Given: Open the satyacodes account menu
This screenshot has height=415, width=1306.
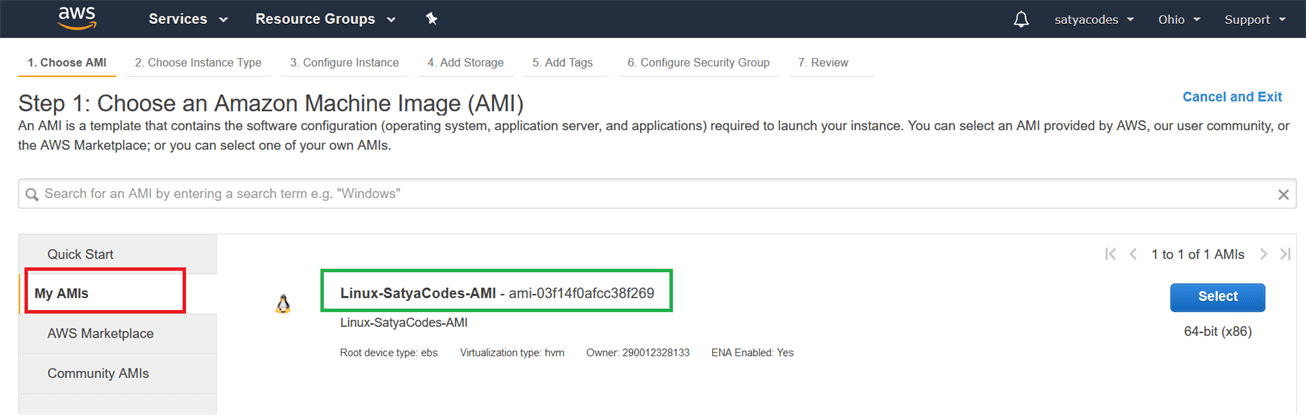Looking at the screenshot, I should click(1094, 19).
